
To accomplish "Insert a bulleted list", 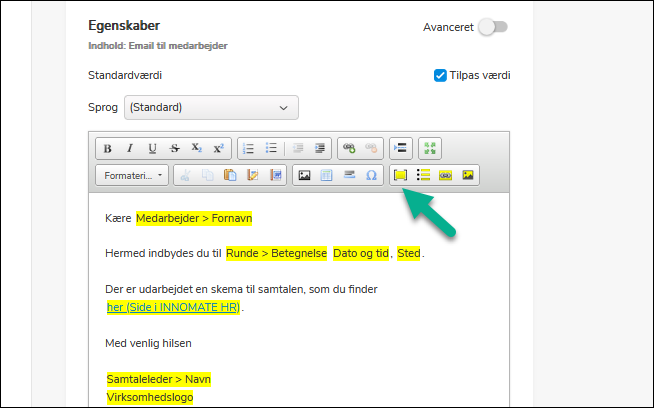I will (271, 148).
